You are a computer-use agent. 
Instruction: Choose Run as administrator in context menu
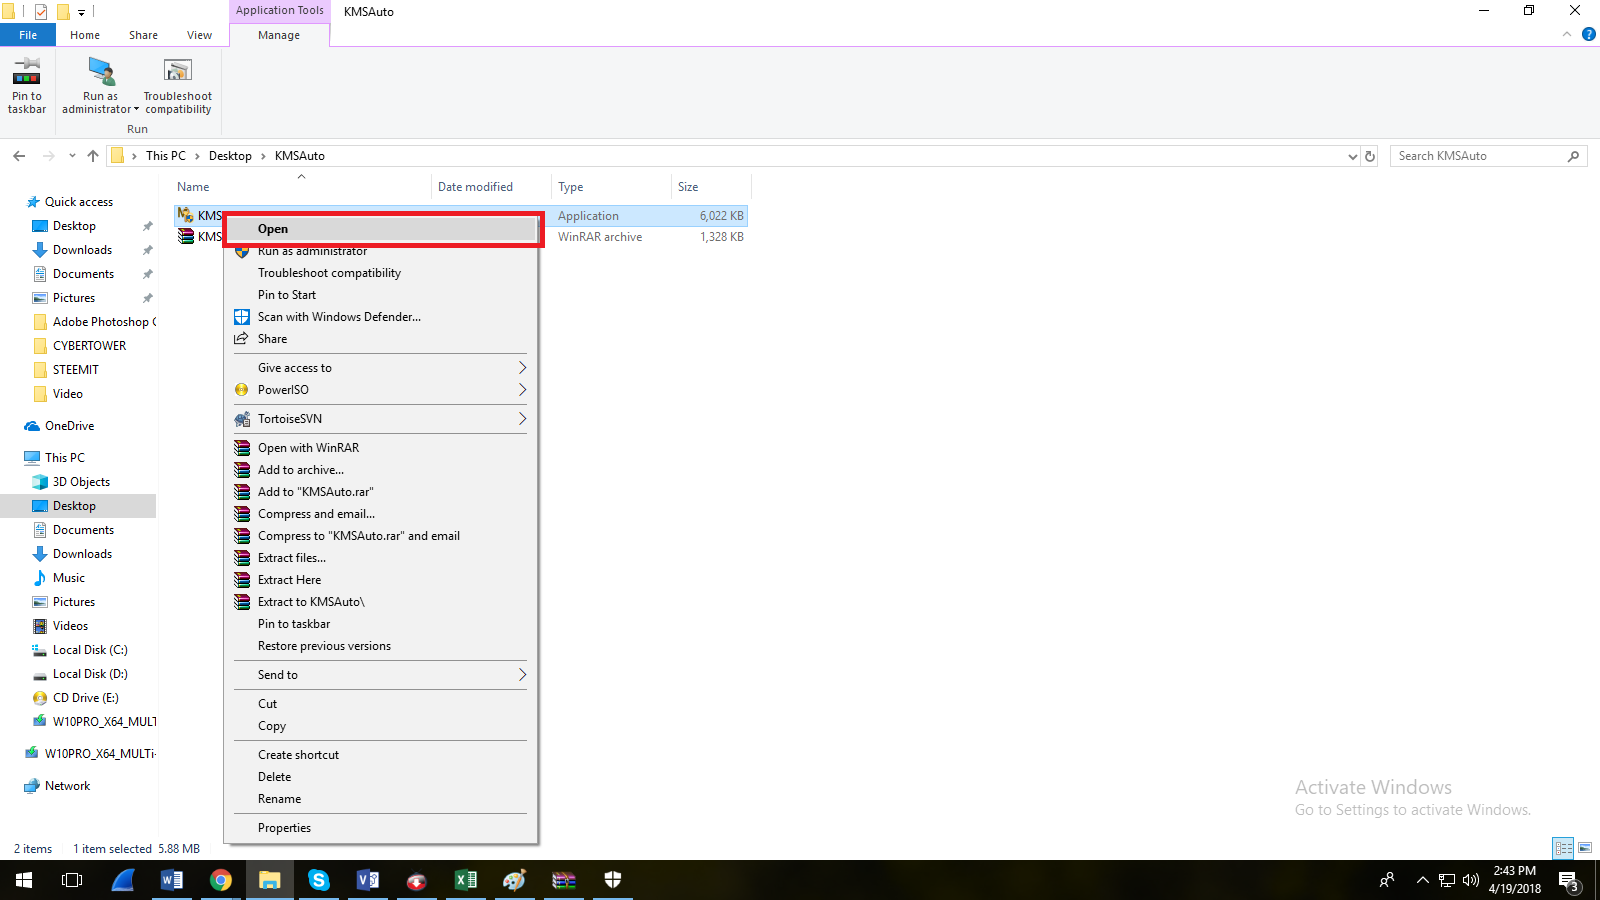point(381,251)
